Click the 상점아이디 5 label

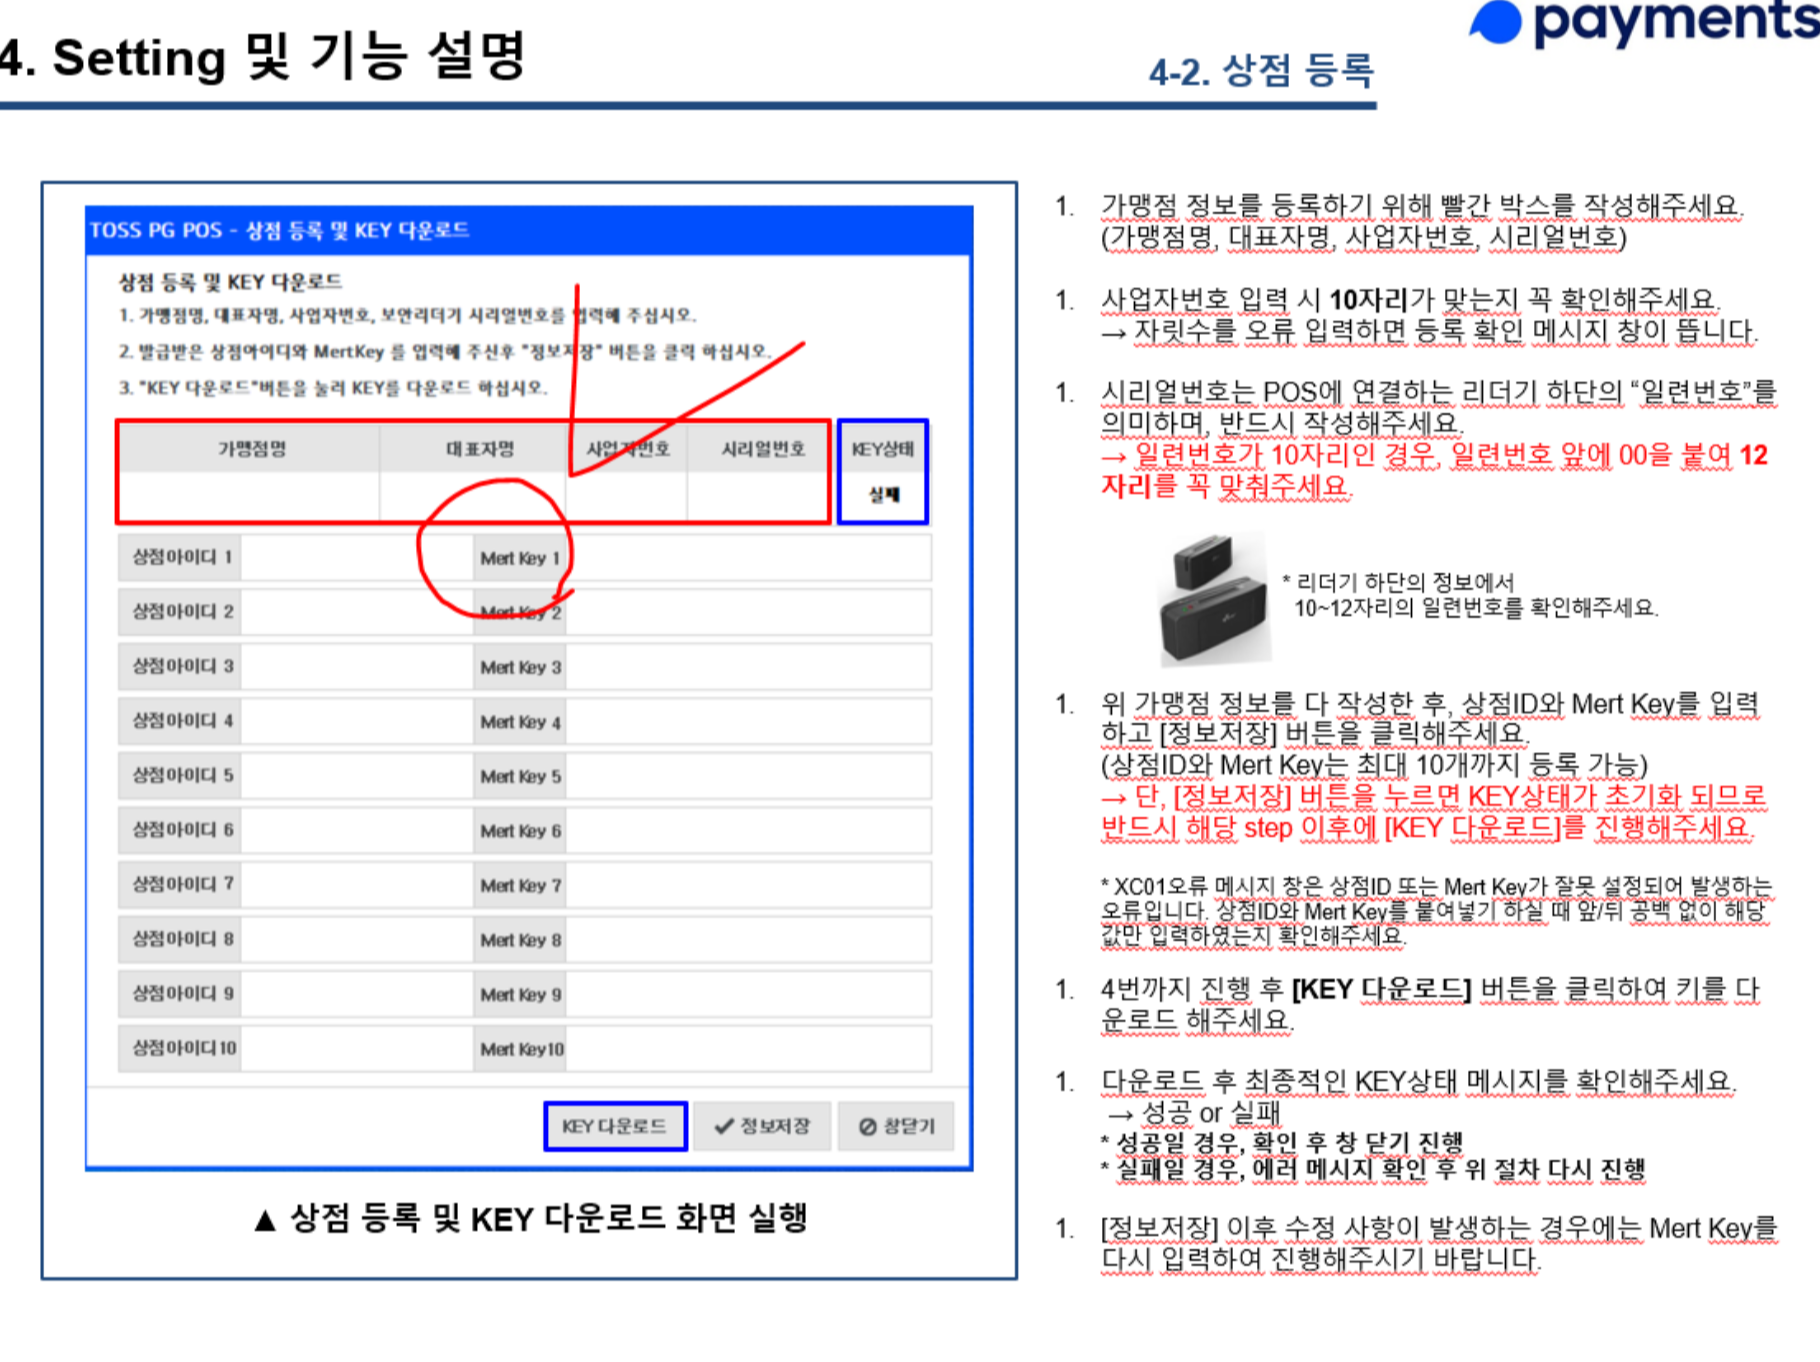coord(181,776)
